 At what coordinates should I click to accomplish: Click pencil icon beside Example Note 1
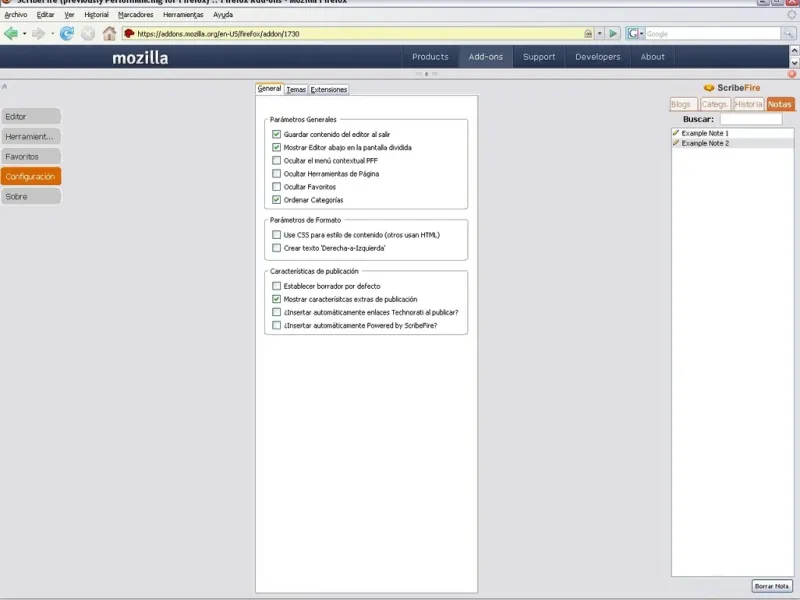click(676, 133)
